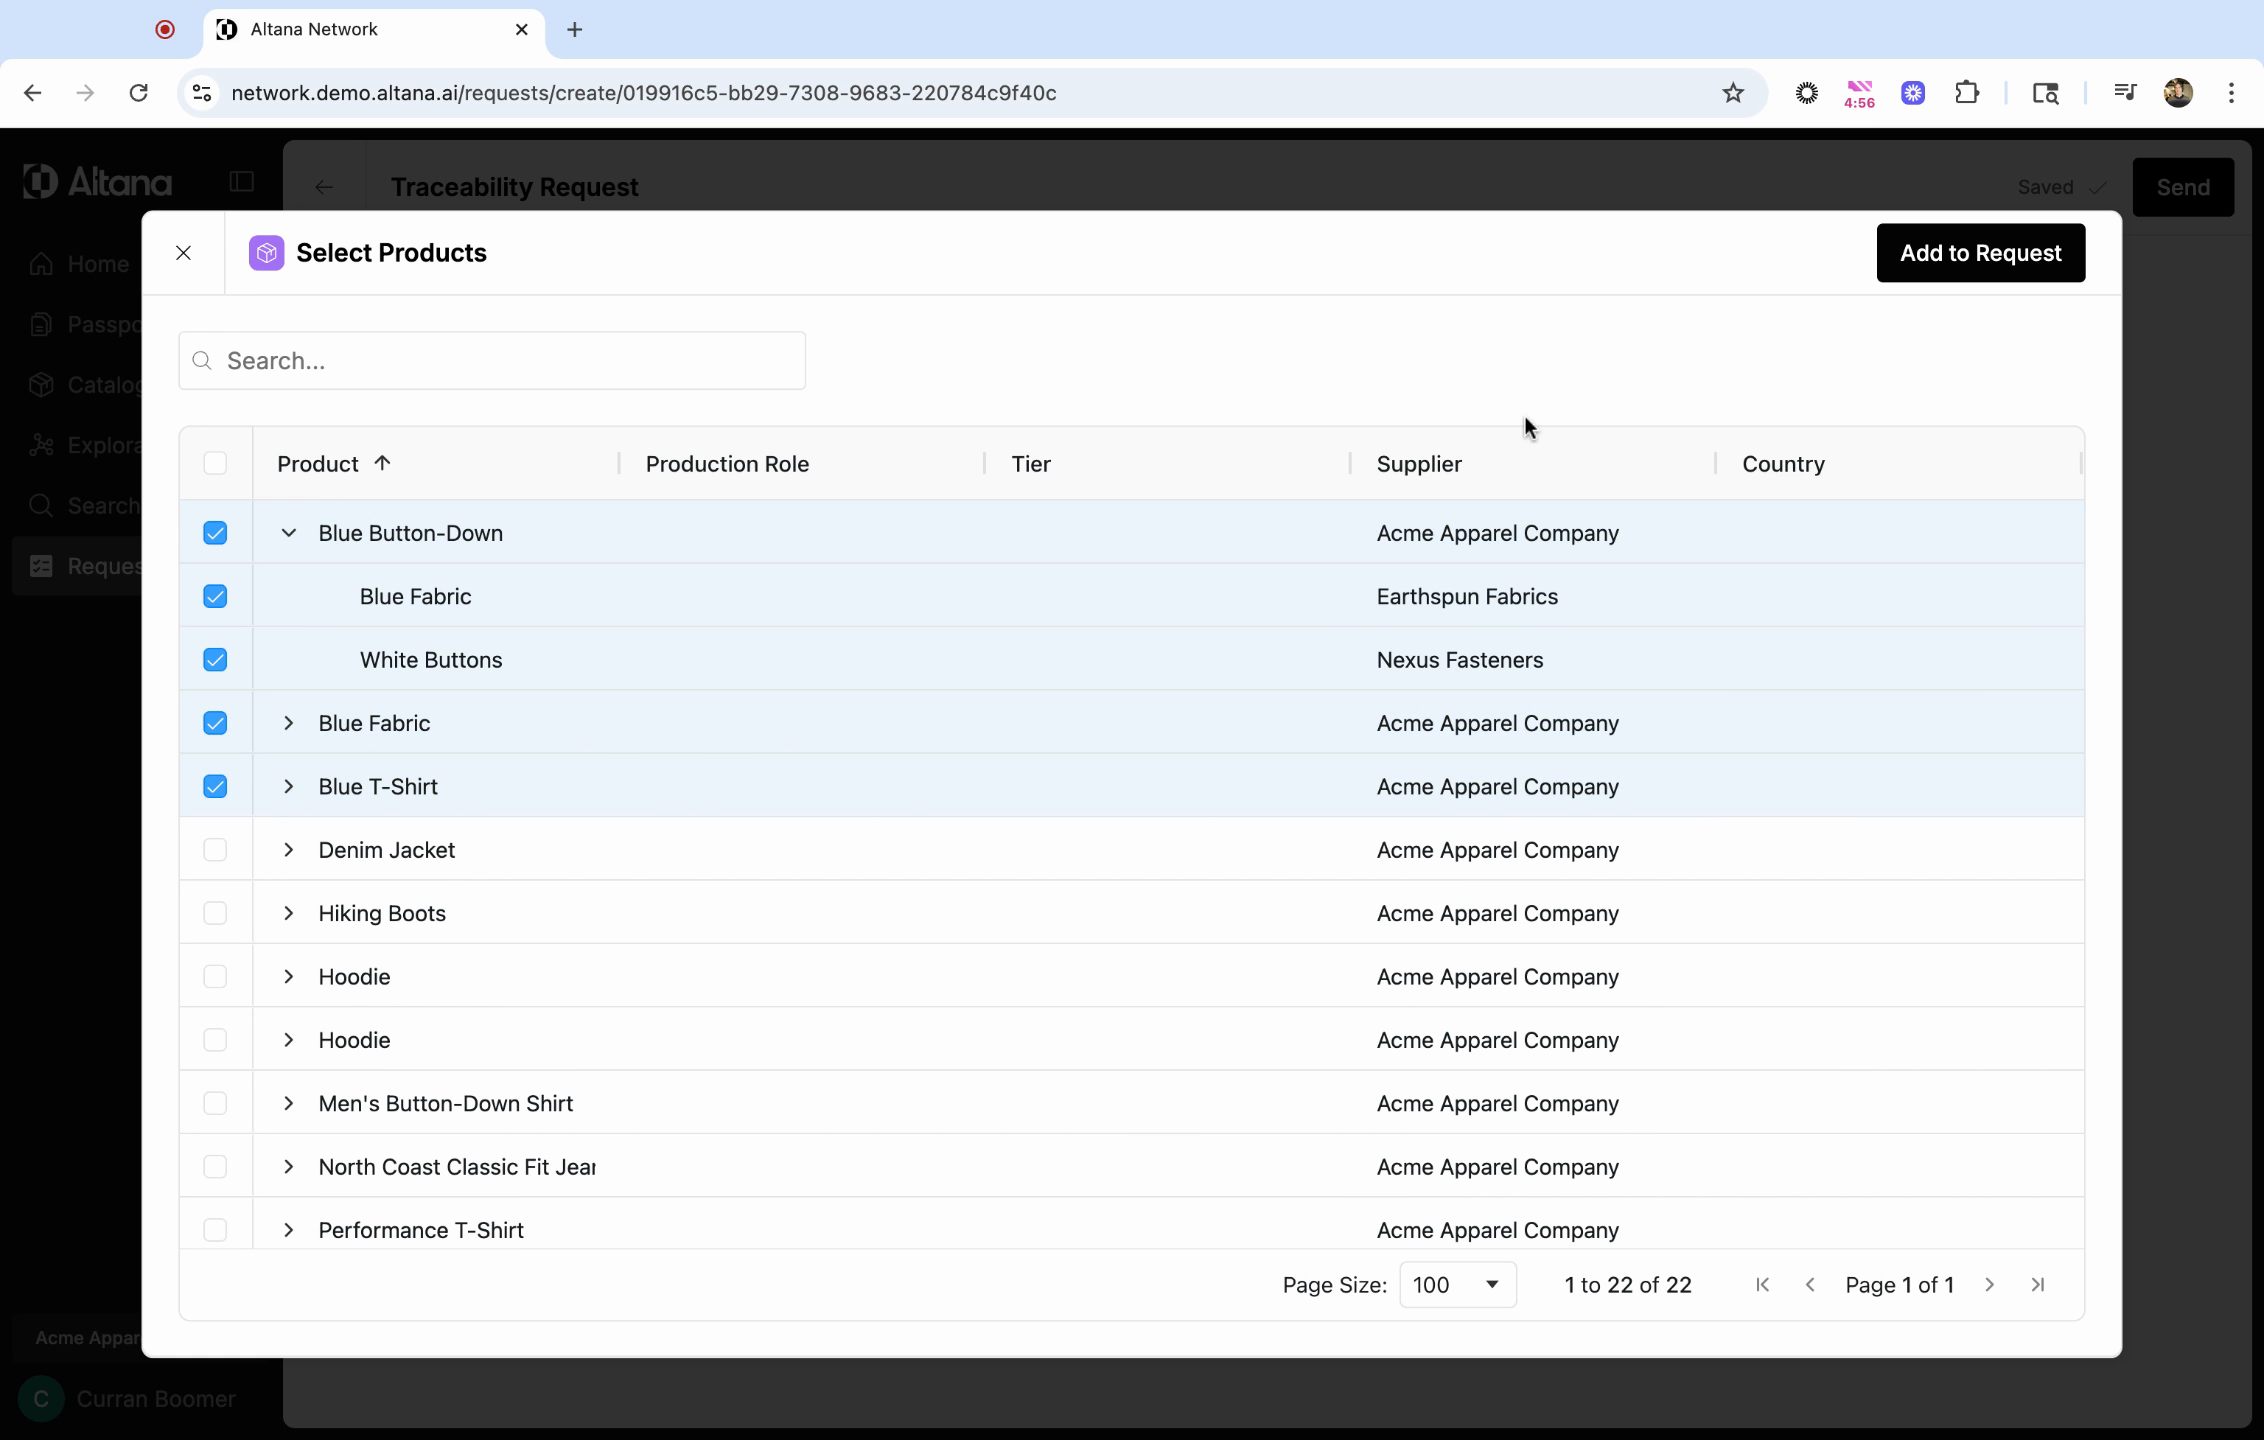The height and width of the screenshot is (1440, 2264).
Task: Click the next page arrow in pagination
Action: [1989, 1285]
